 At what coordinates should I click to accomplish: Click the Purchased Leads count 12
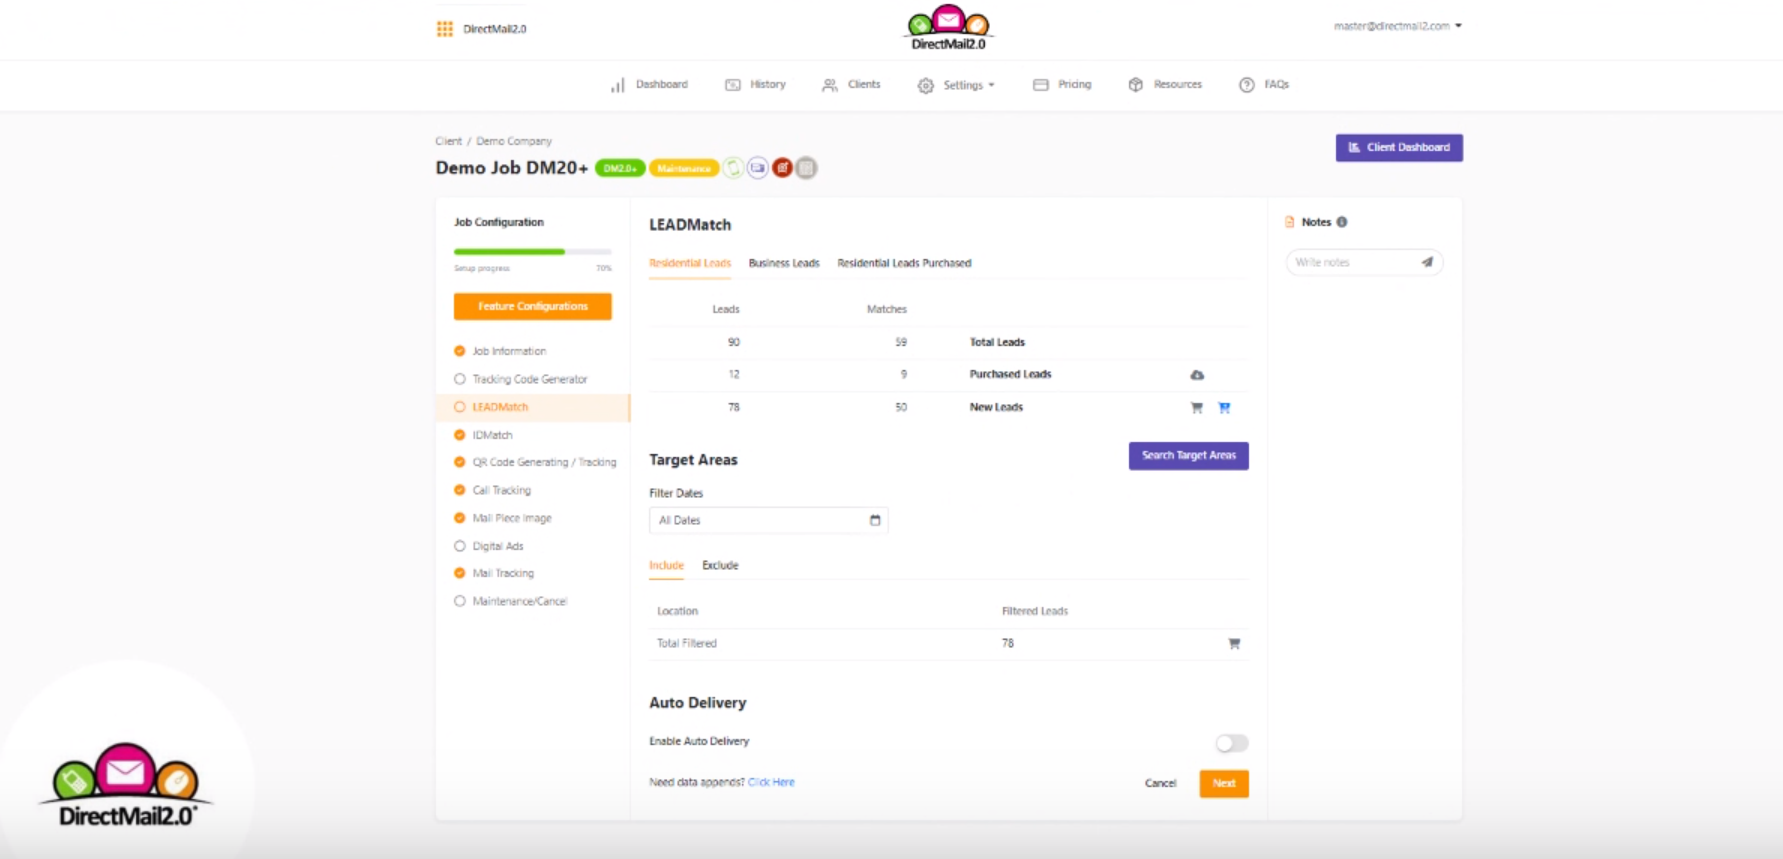point(733,374)
